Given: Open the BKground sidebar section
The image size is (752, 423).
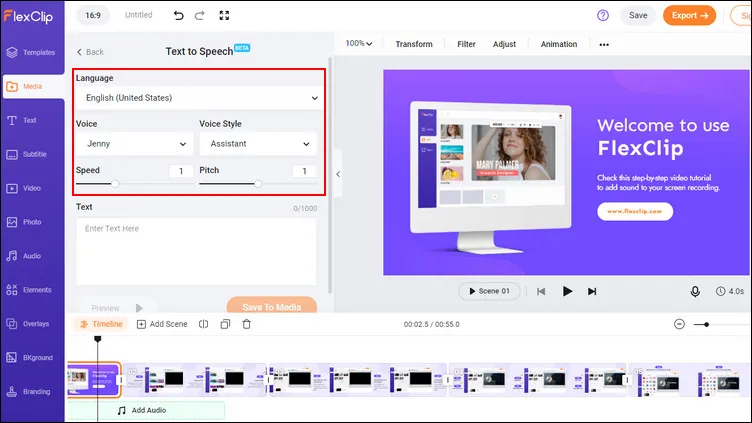Looking at the screenshot, I should tap(32, 358).
